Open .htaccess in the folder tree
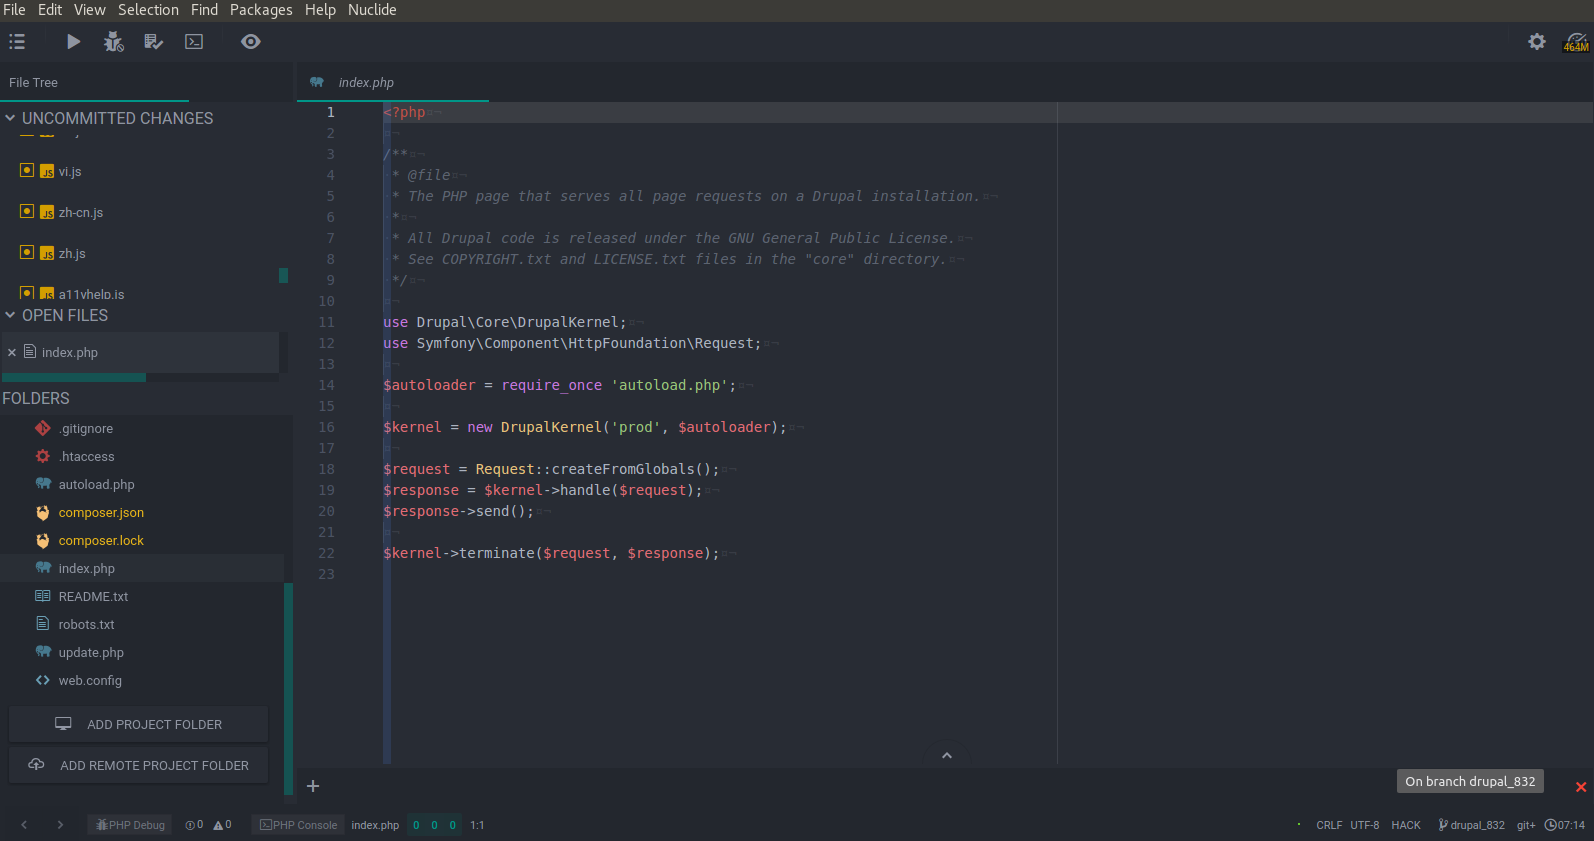 point(86,457)
